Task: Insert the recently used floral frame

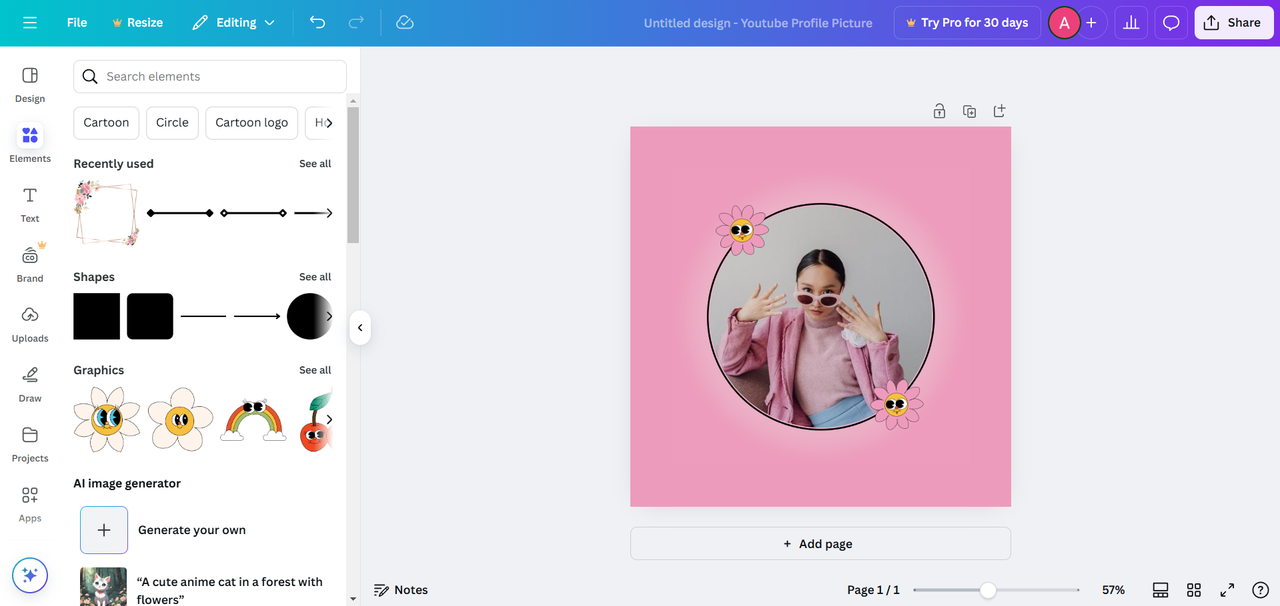Action: tap(107, 213)
